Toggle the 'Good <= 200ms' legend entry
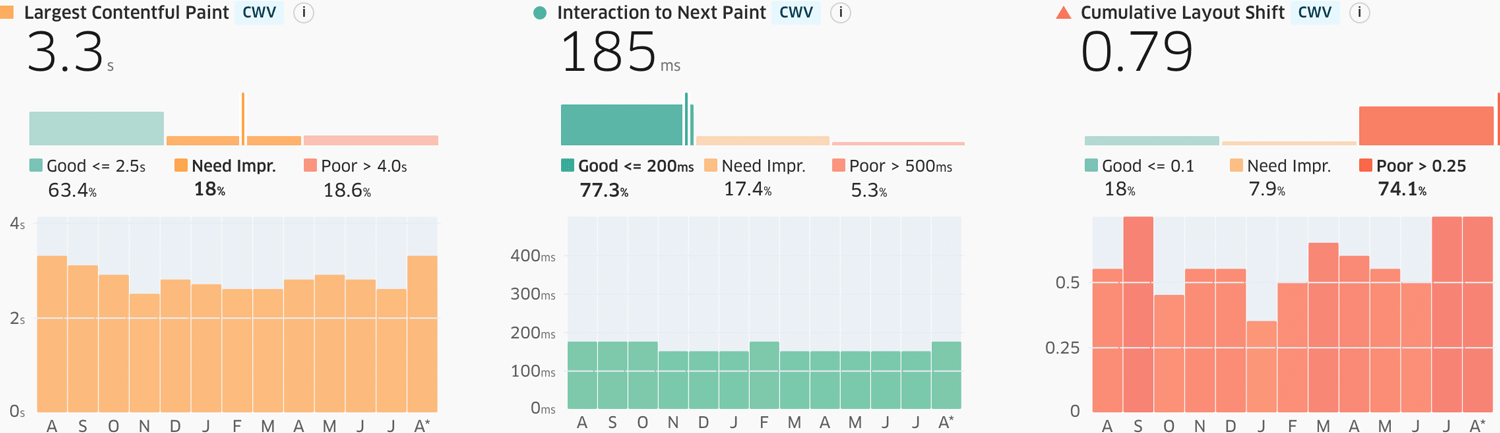 click(634, 166)
